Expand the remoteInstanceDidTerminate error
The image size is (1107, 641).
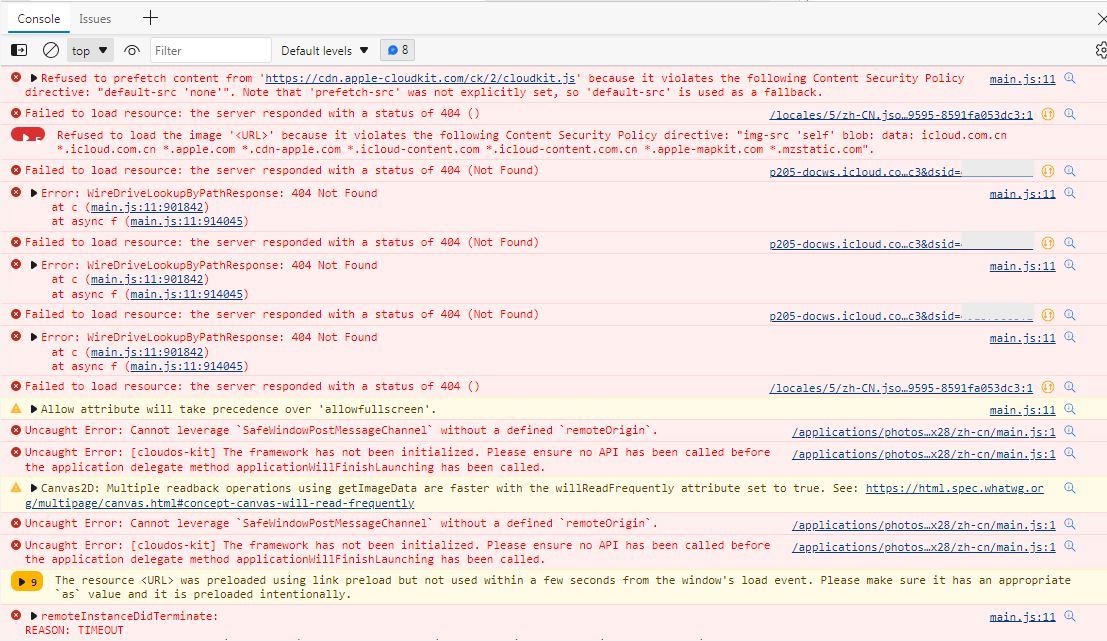(34, 617)
